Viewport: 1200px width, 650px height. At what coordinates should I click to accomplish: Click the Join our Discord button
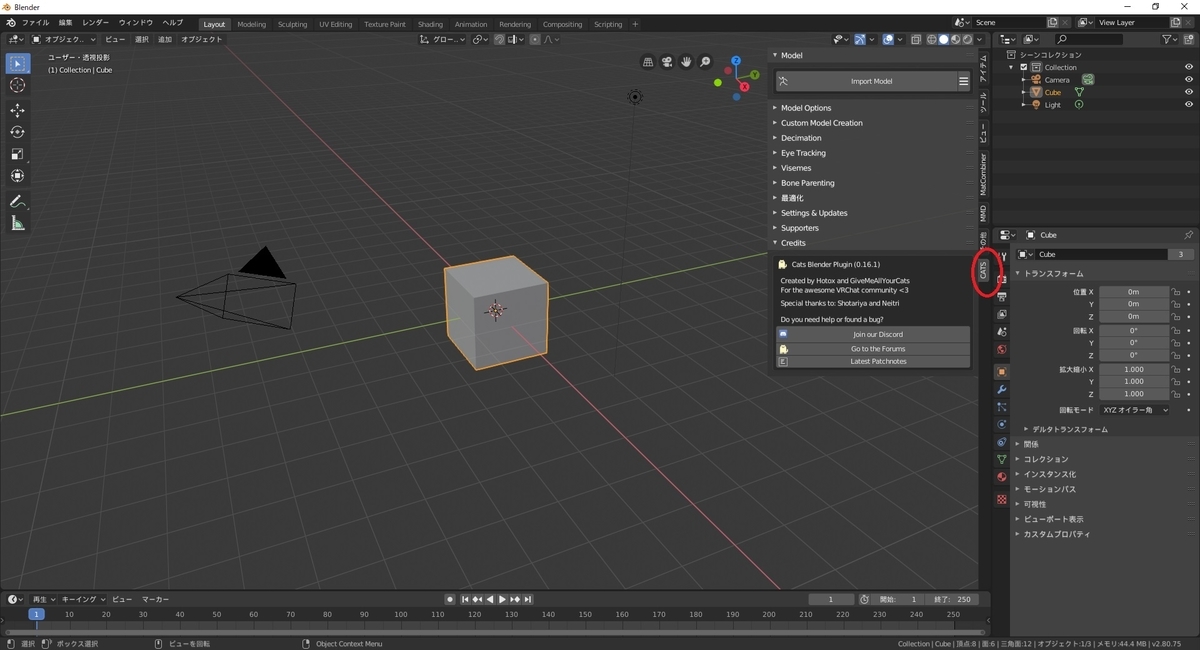[873, 334]
